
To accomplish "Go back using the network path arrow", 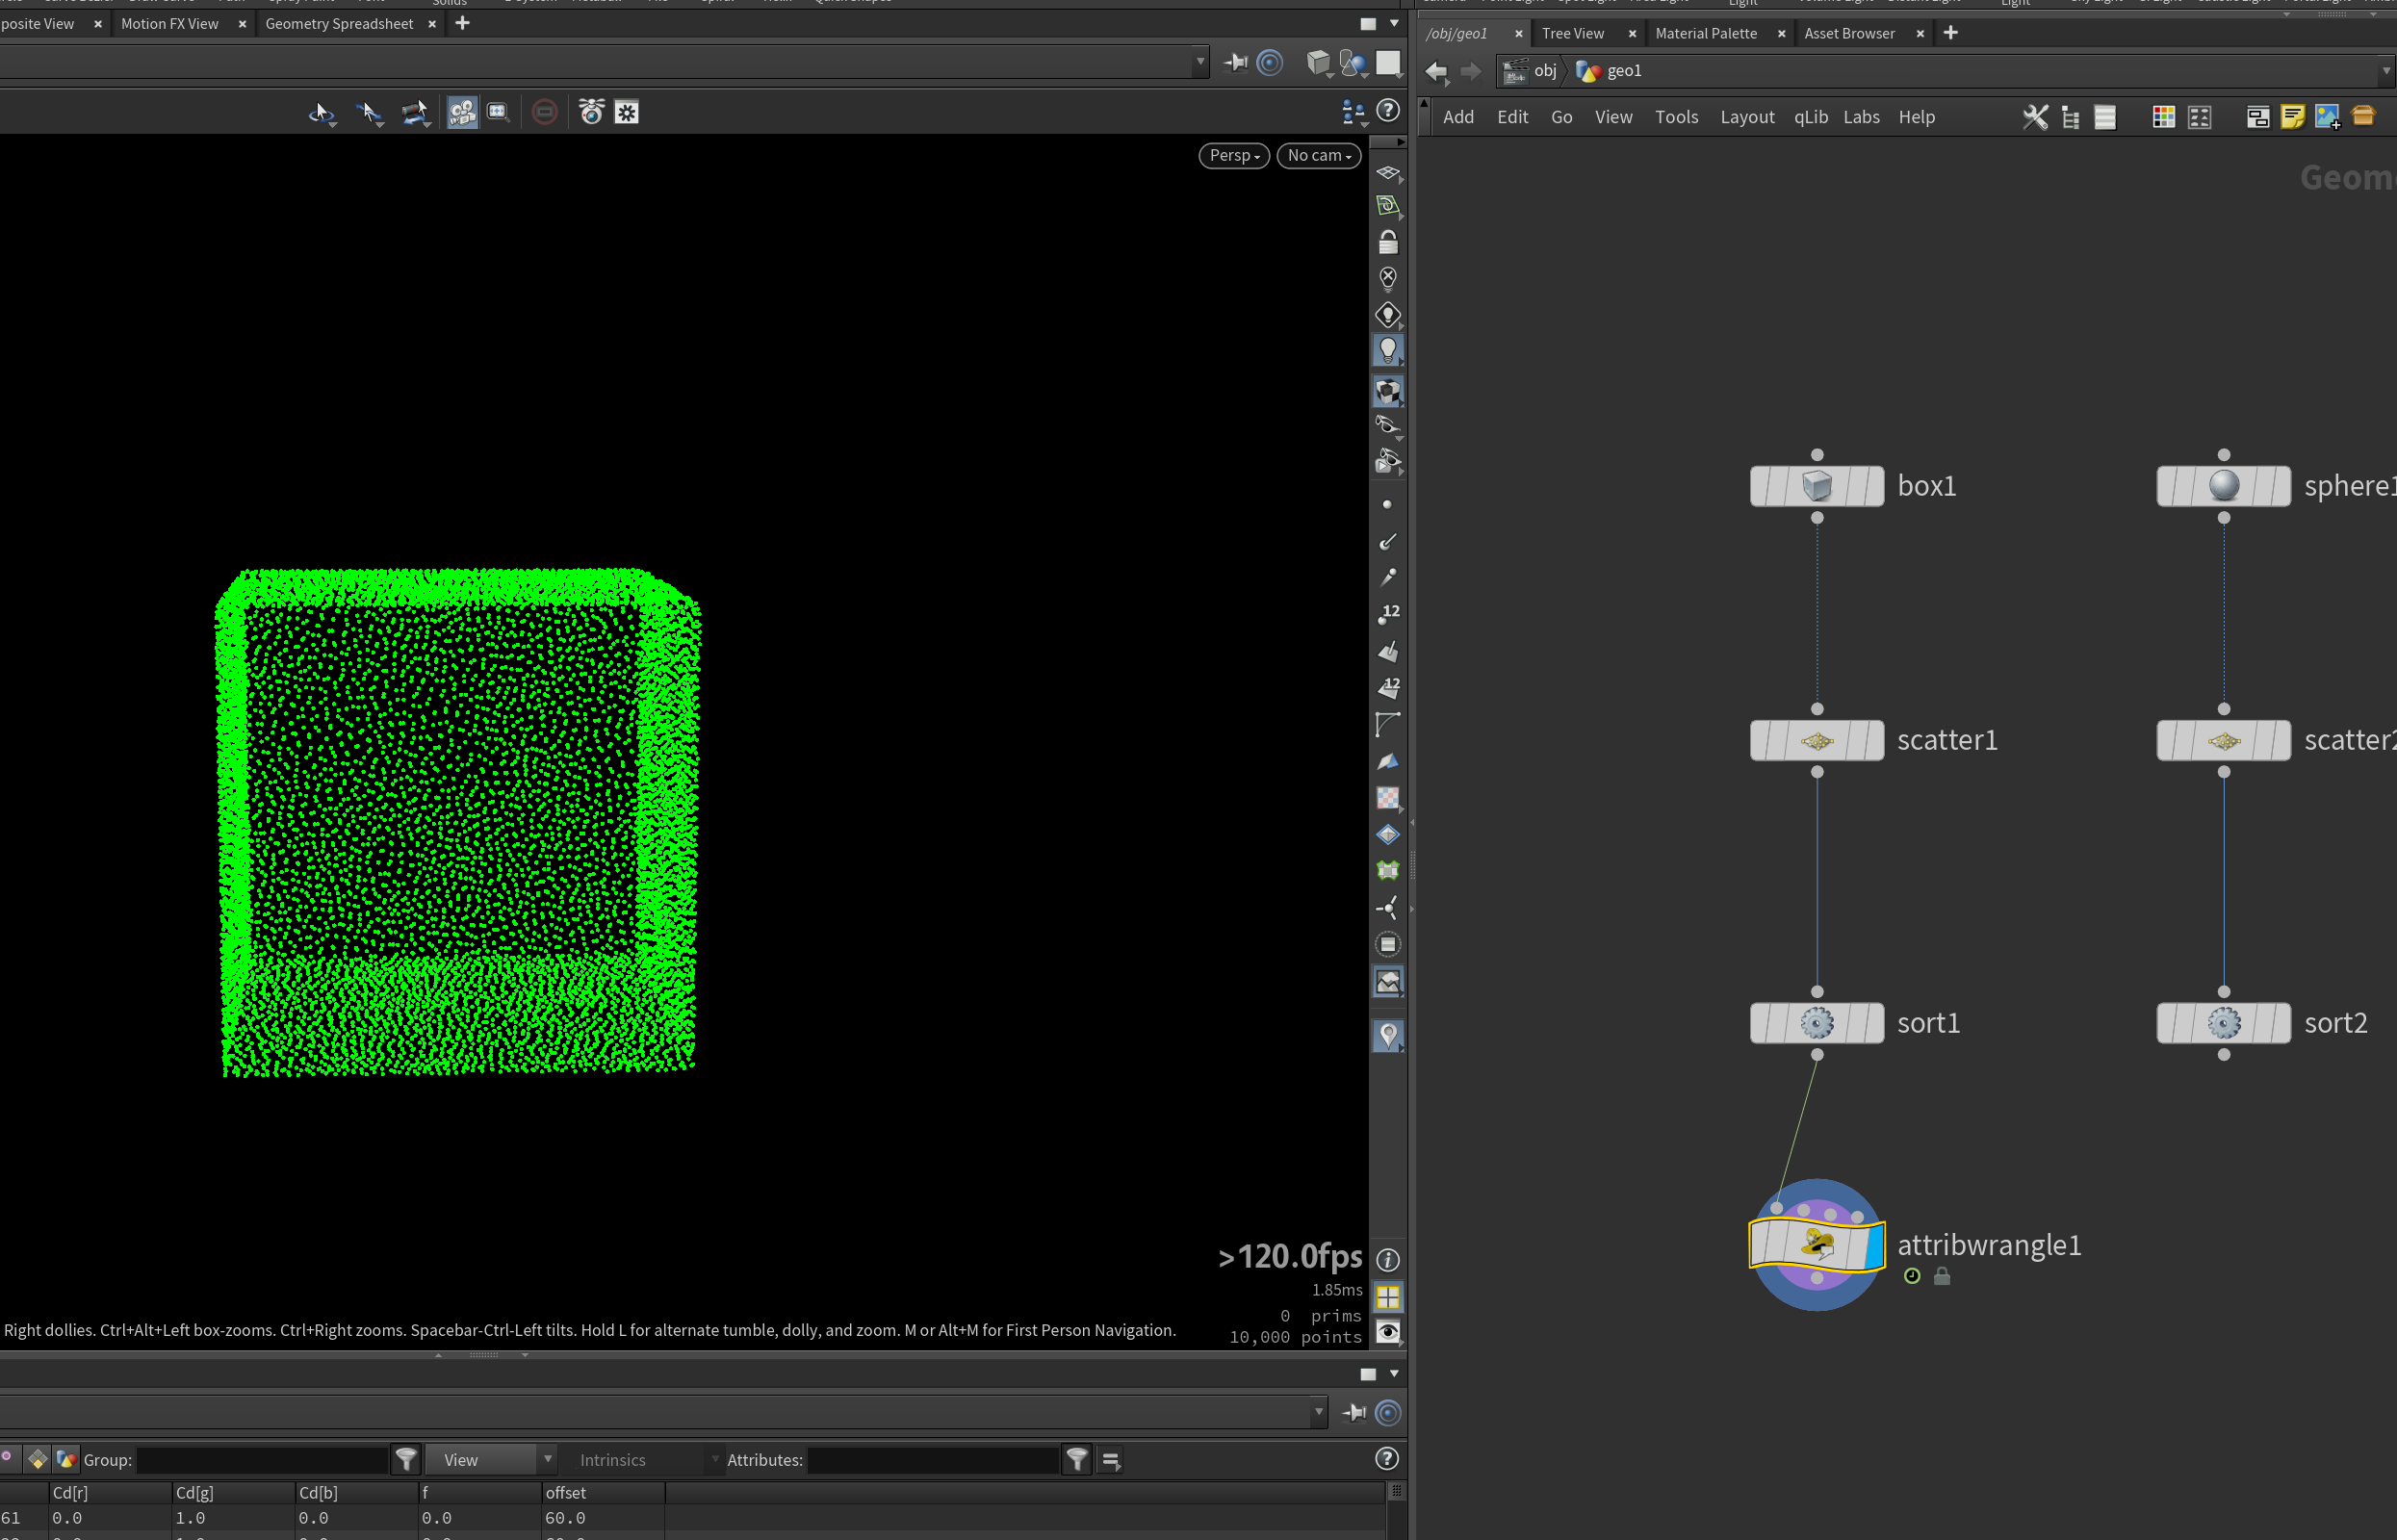I will coord(1436,71).
